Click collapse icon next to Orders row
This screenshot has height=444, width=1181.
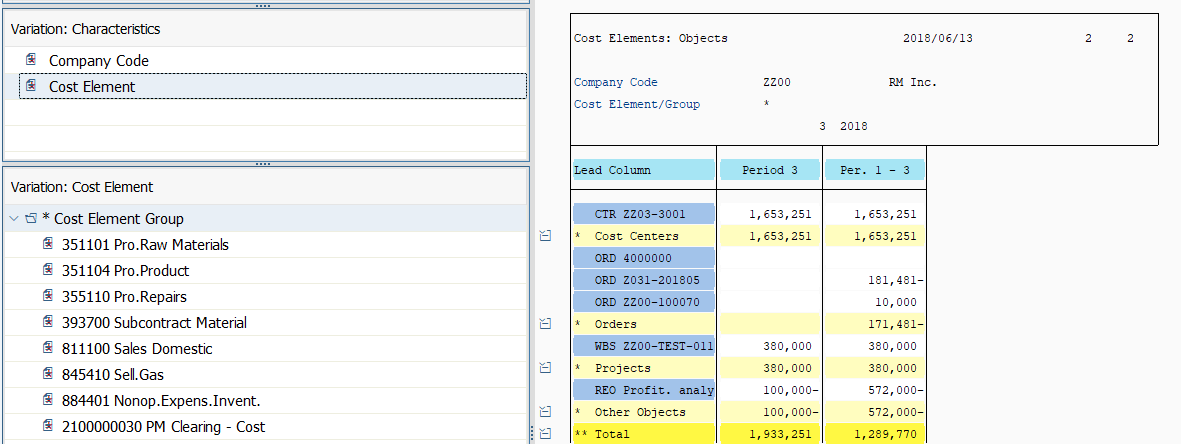546,324
